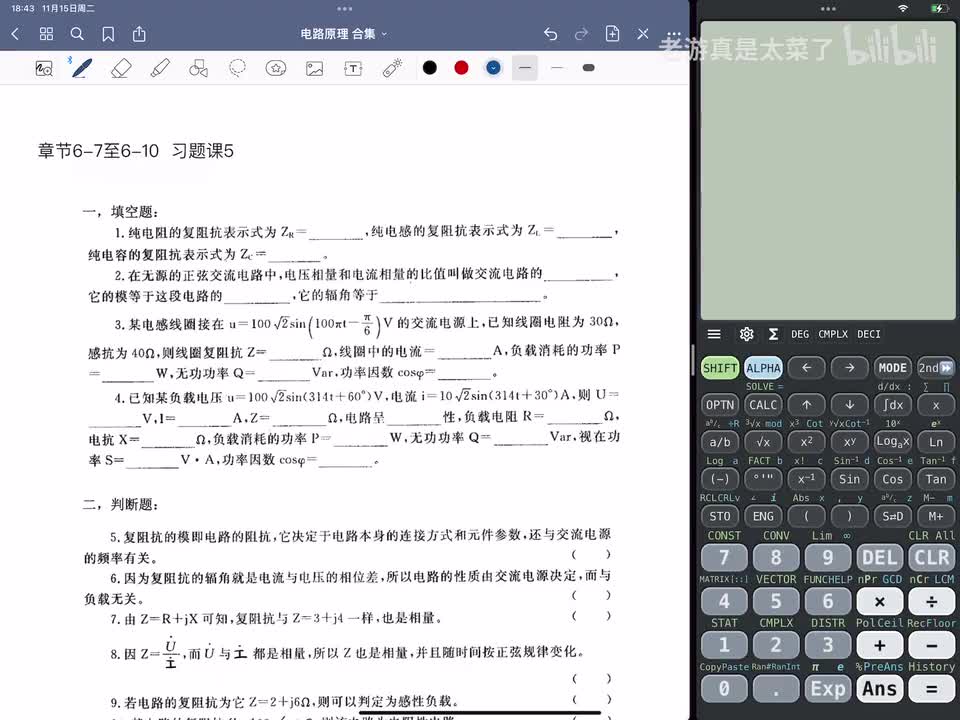Screen dimensions: 960x720
Task: Tap the STO key
Action: point(720,516)
